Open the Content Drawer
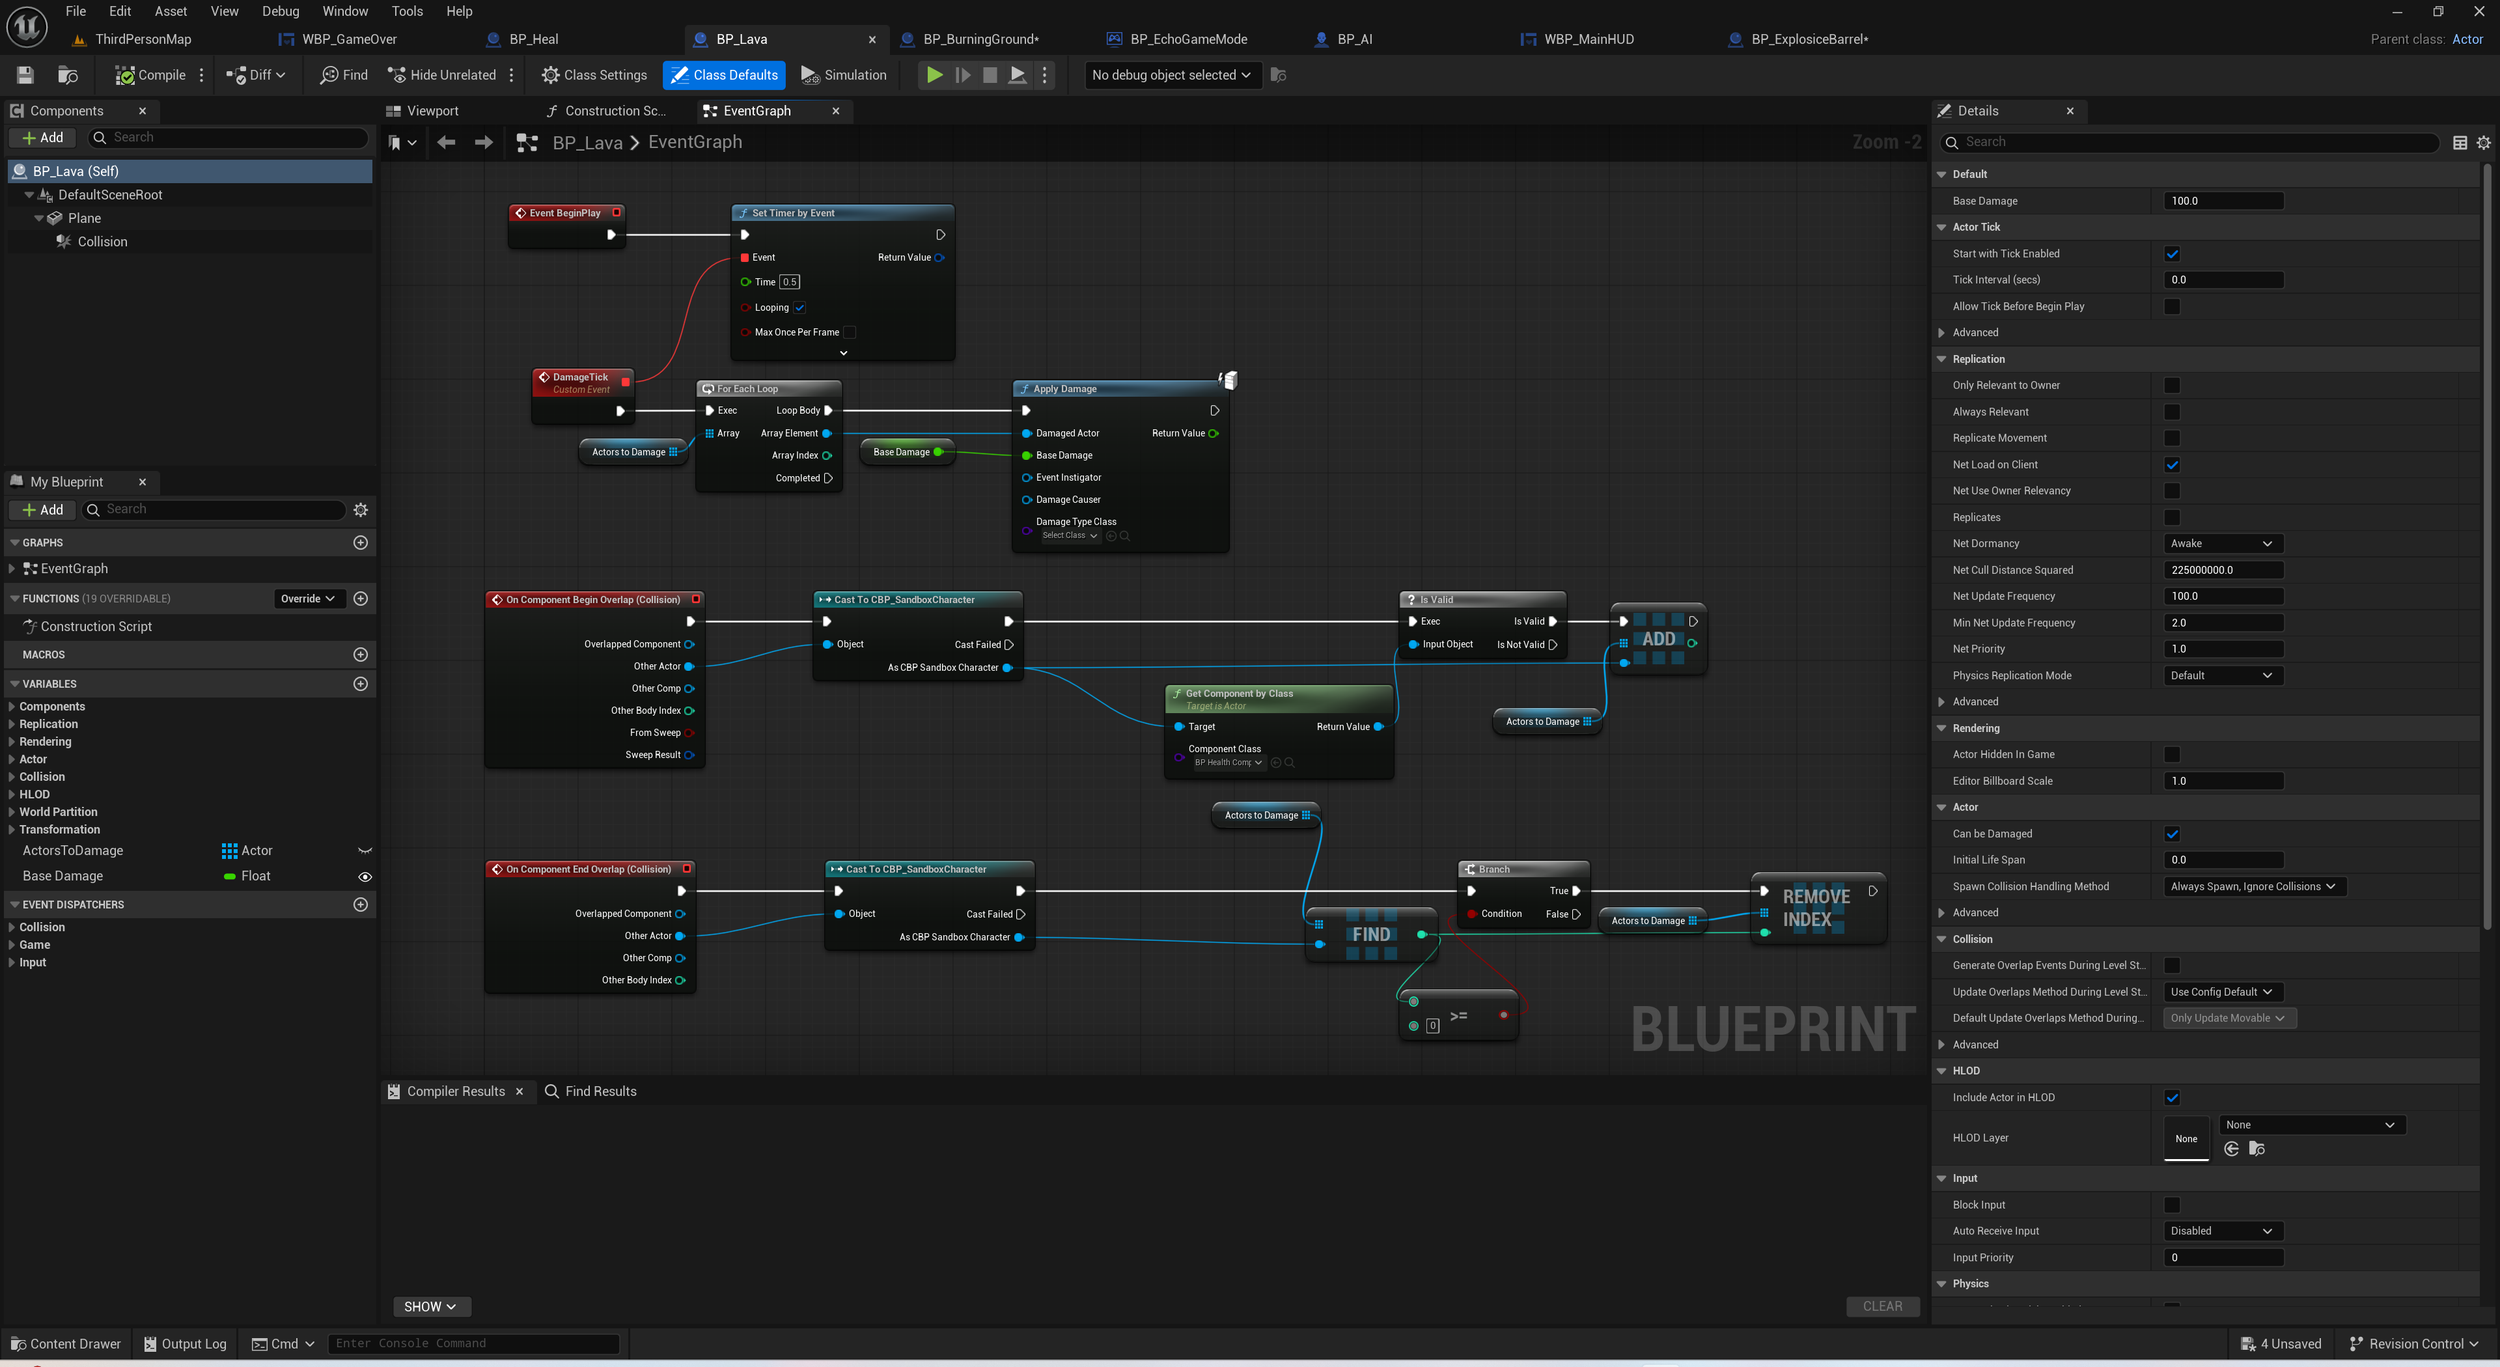2500x1367 pixels. coord(66,1344)
